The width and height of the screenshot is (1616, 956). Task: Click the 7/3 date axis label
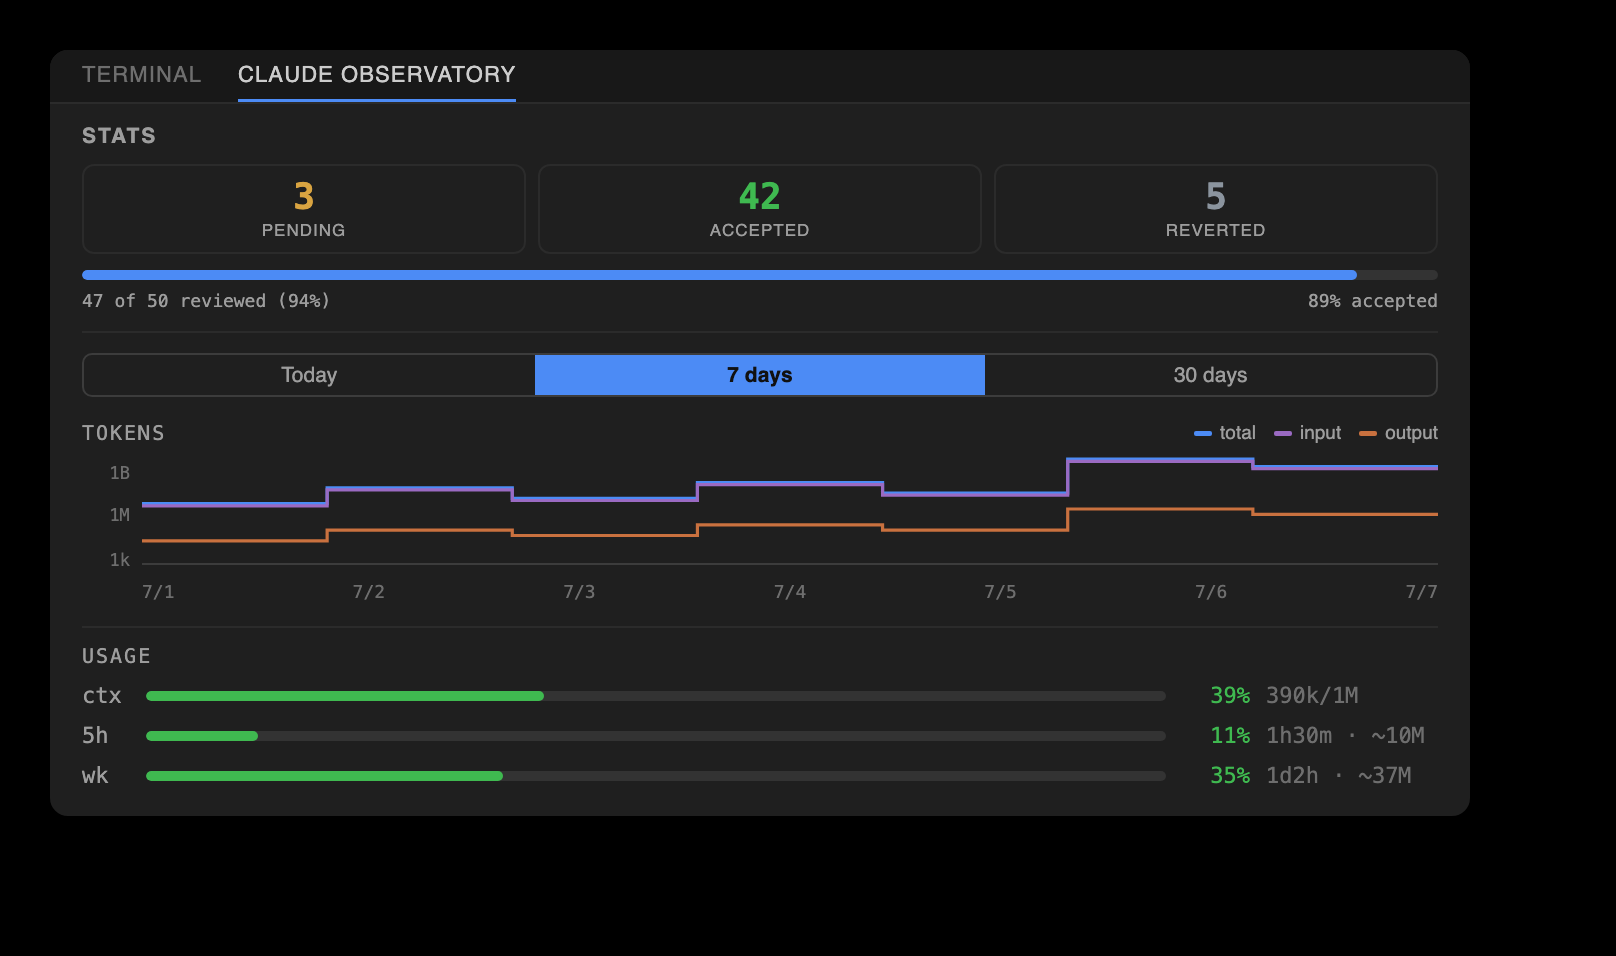[x=579, y=592]
